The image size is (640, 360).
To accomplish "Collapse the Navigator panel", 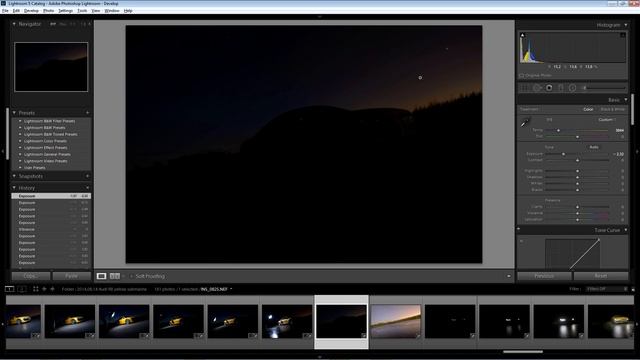I will 14,24.
